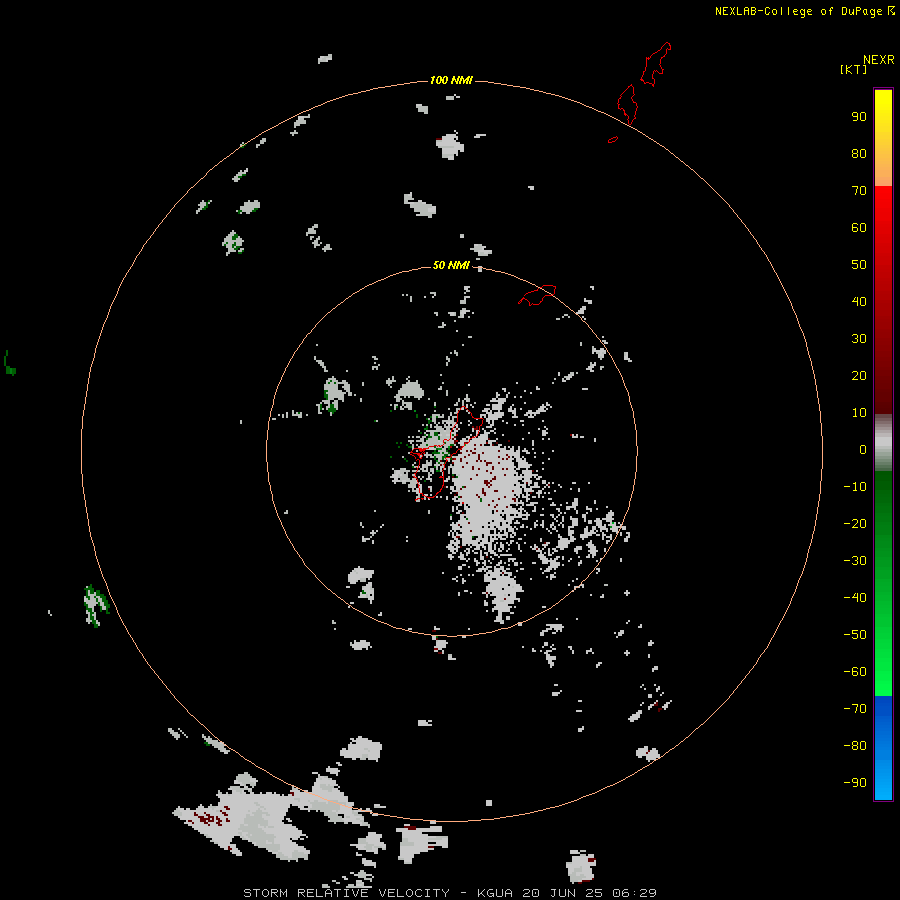Click the 70 value on velocity scale
The width and height of the screenshot is (900, 900).
click(x=859, y=191)
